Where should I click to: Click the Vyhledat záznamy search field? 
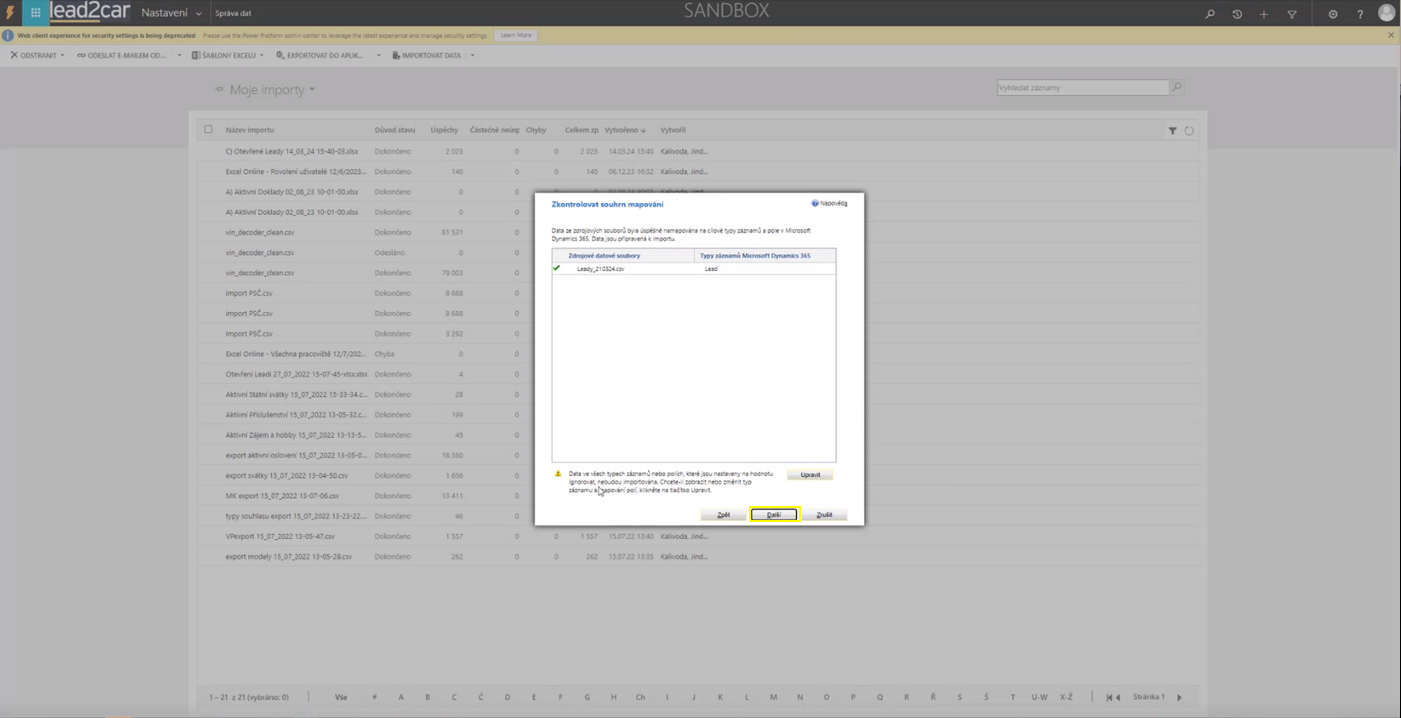(x=1082, y=88)
